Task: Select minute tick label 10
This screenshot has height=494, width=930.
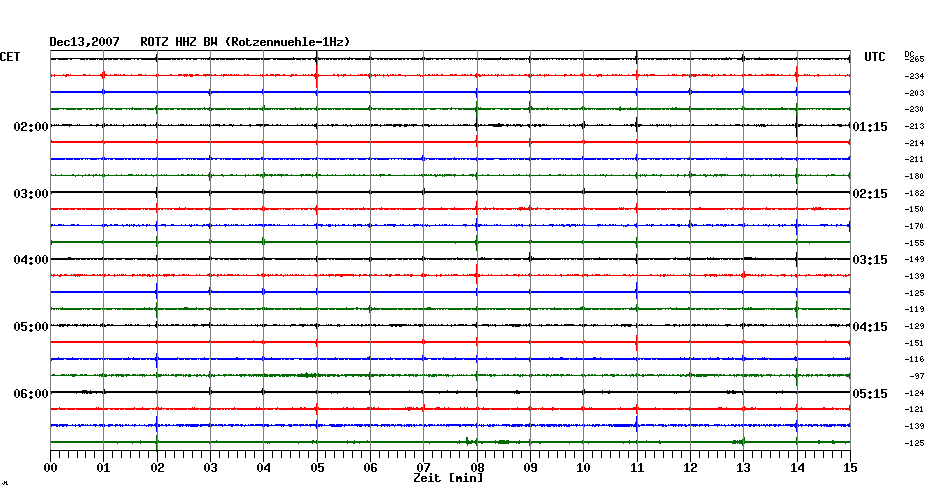Action: pyautogui.click(x=584, y=468)
